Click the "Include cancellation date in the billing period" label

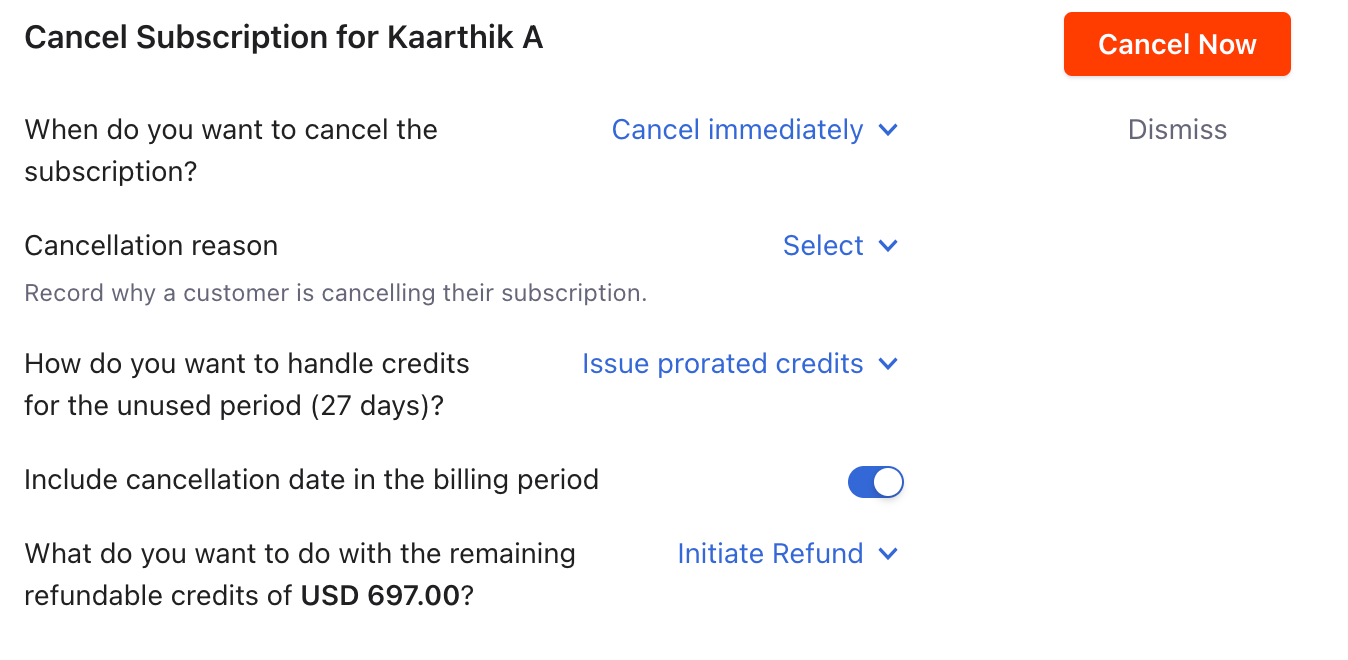click(311, 480)
